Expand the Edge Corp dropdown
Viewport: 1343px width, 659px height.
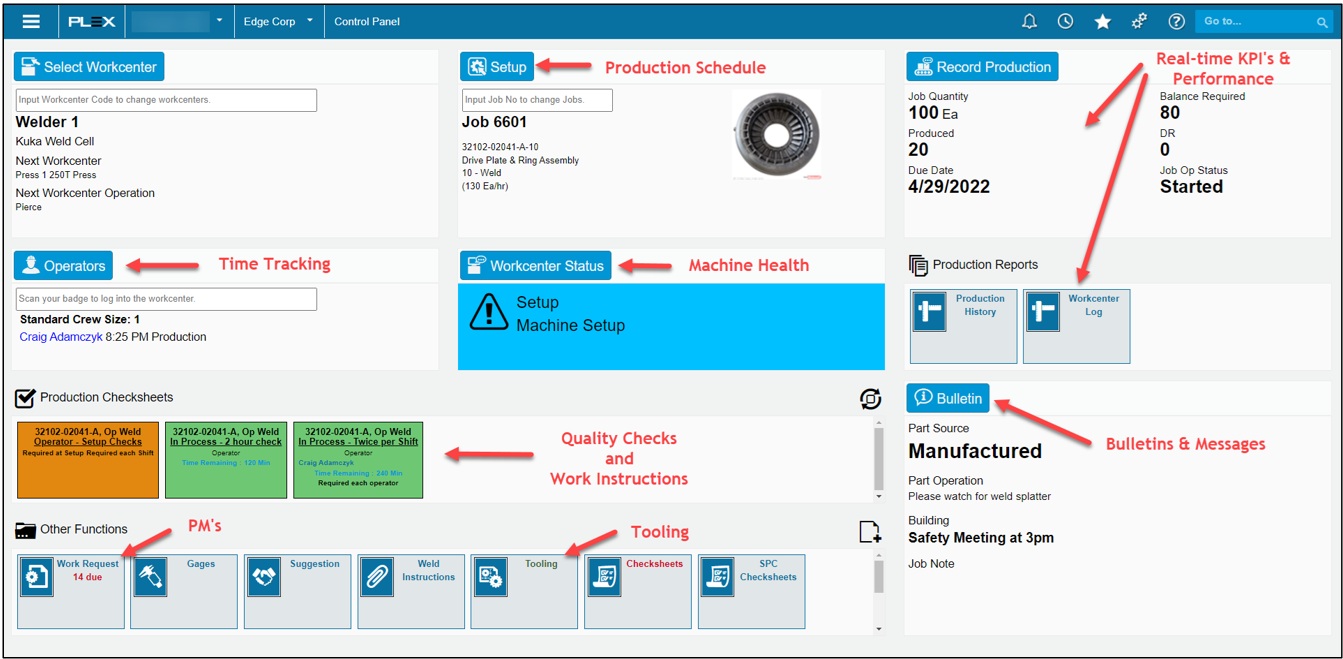pos(279,21)
